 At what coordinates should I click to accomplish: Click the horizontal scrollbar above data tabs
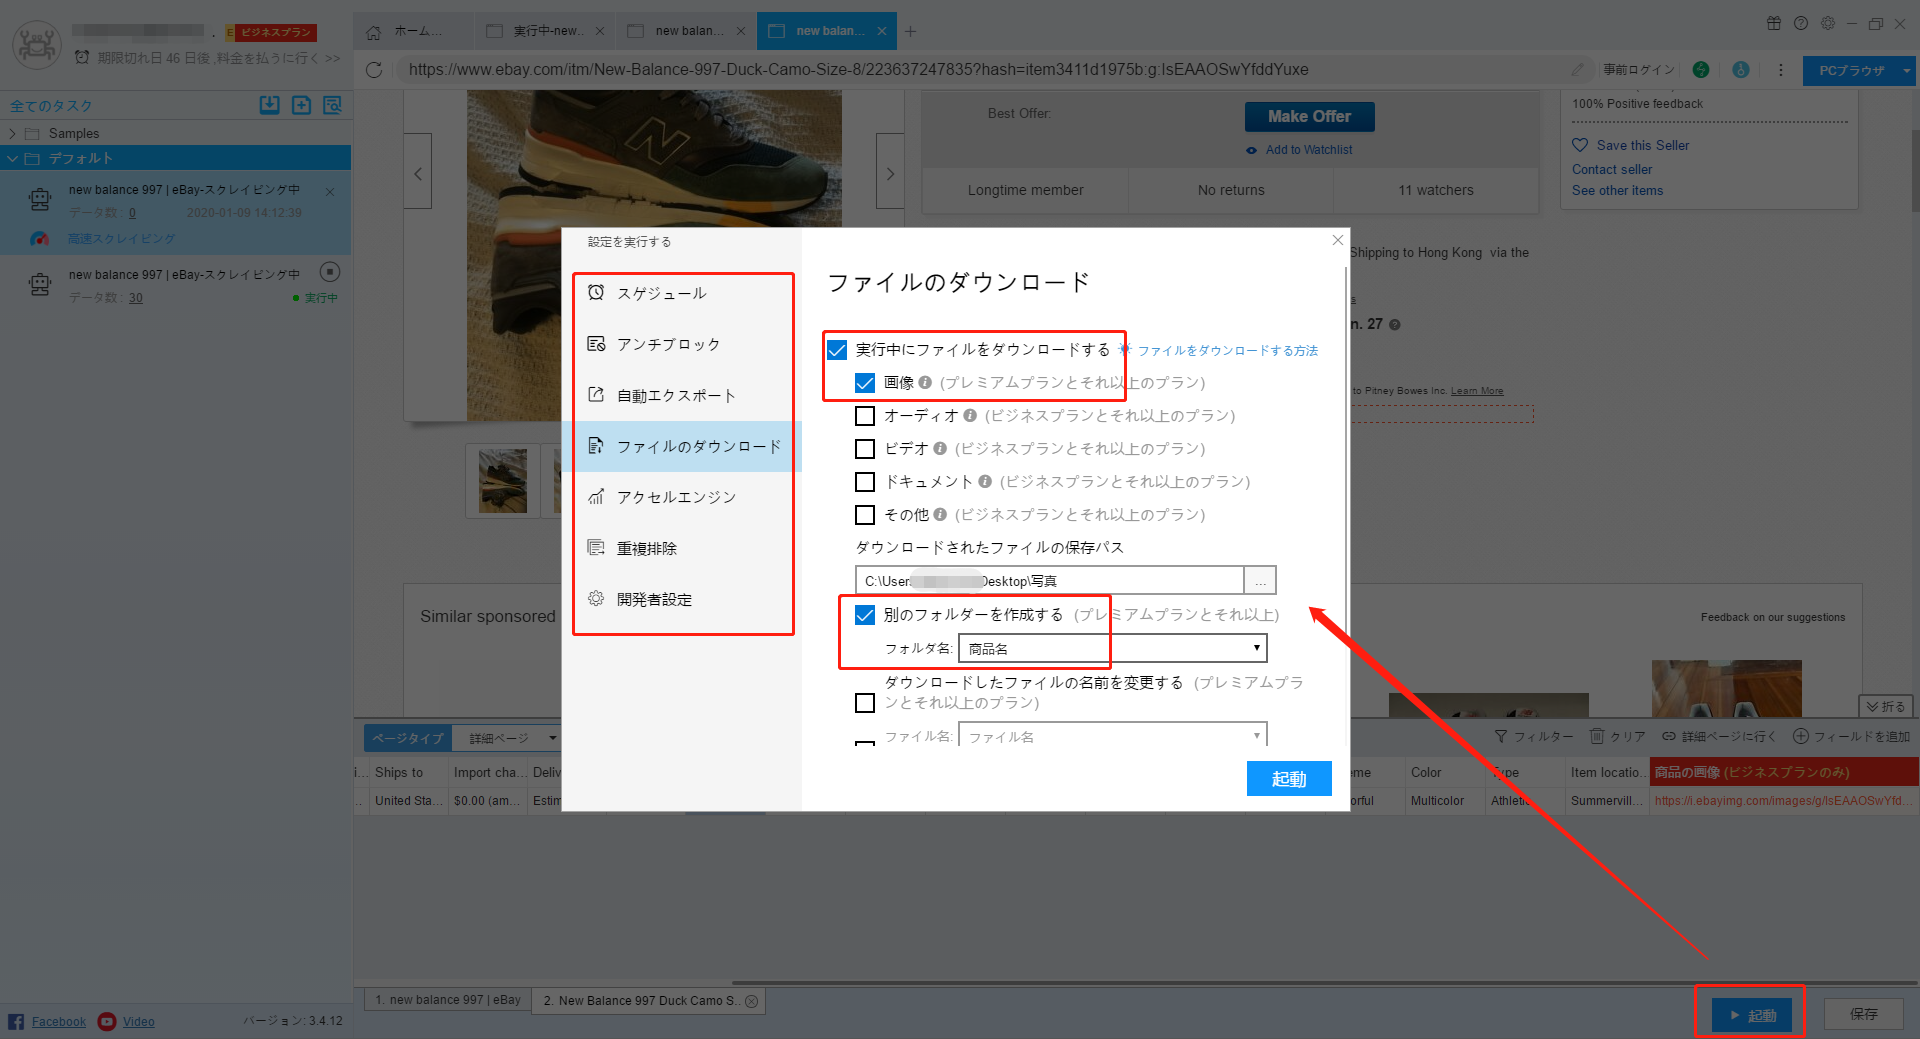tap(1300, 983)
